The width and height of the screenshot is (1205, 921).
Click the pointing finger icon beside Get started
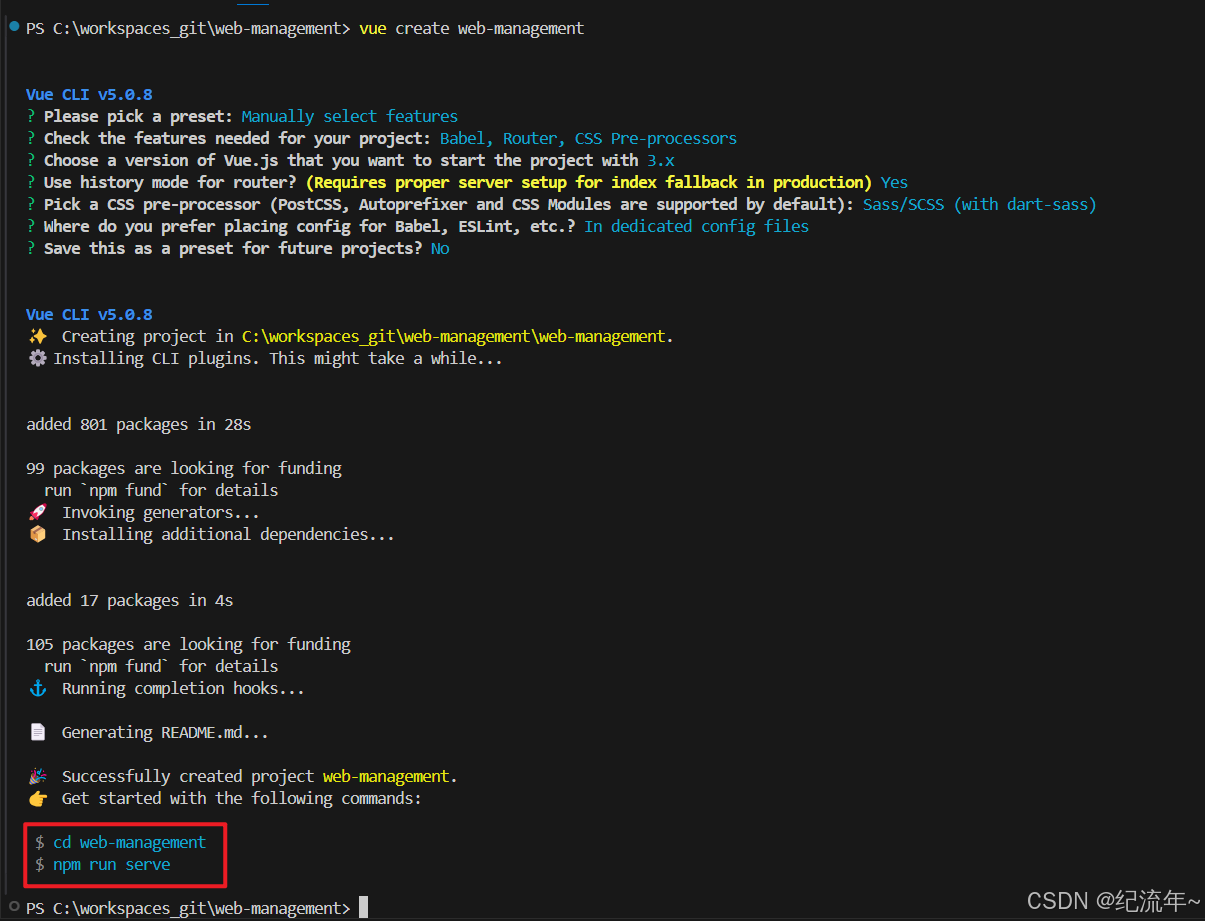tap(38, 798)
